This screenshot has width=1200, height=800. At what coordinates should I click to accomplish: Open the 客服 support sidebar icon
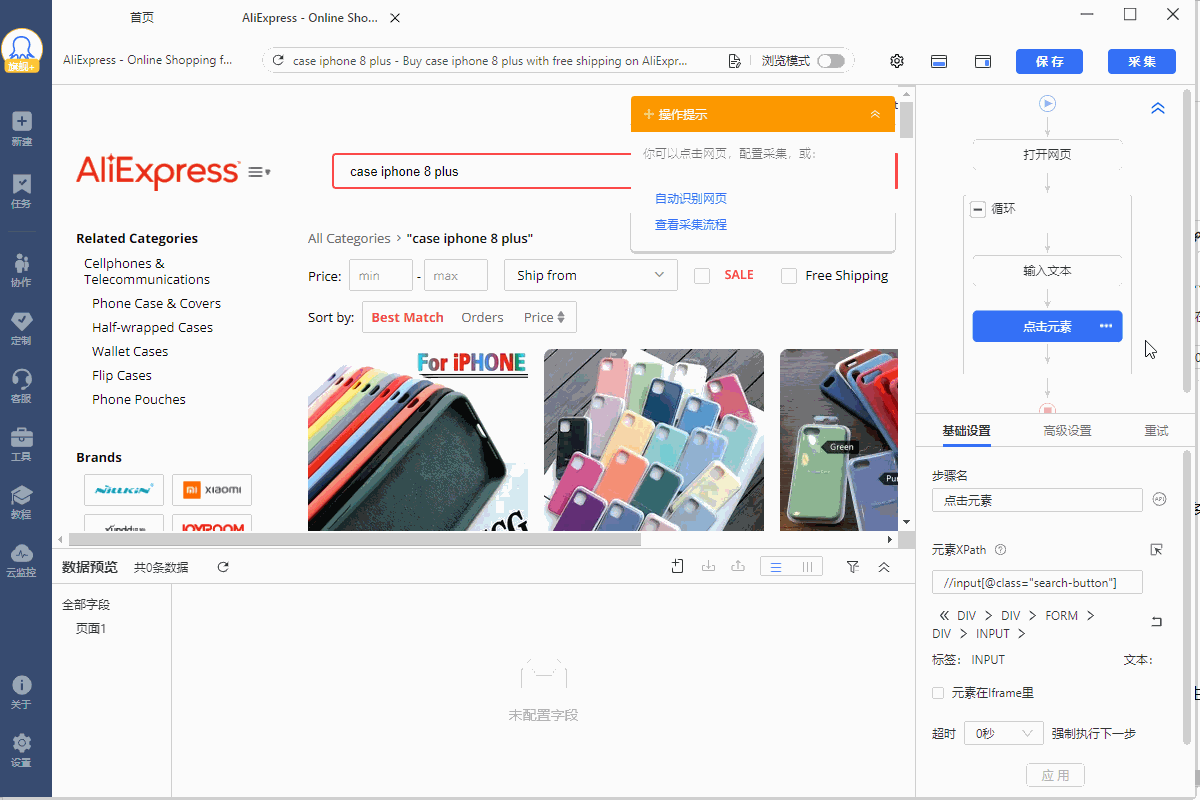(22, 386)
